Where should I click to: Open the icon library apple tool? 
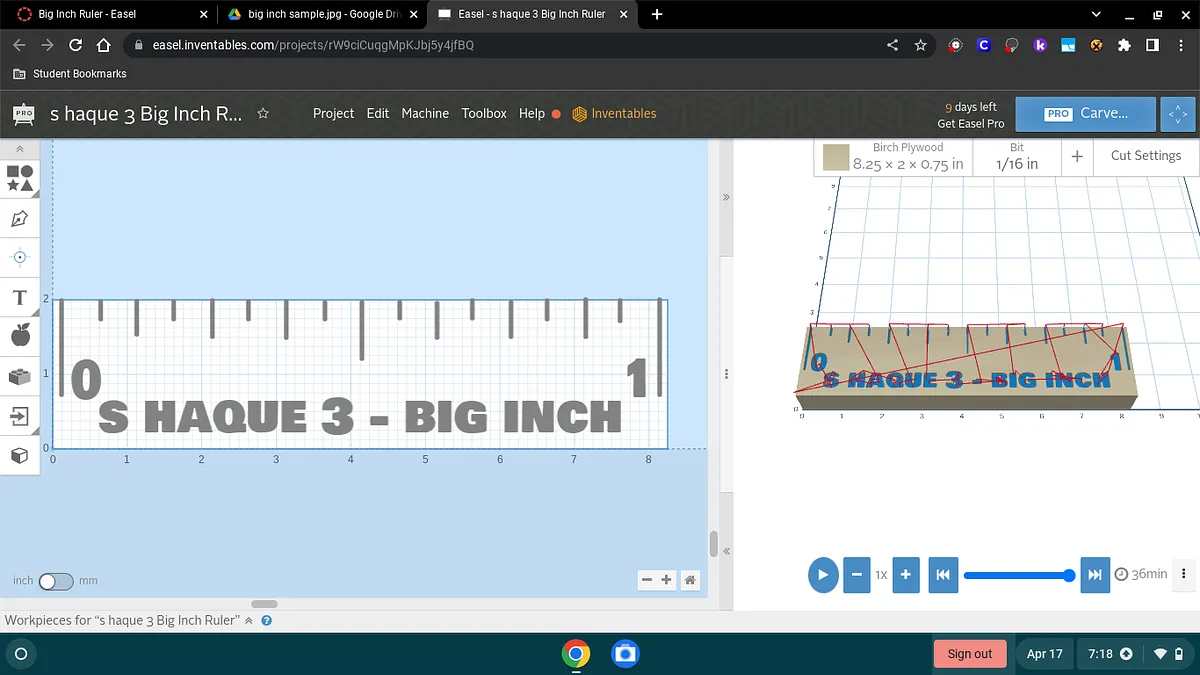(x=20, y=336)
